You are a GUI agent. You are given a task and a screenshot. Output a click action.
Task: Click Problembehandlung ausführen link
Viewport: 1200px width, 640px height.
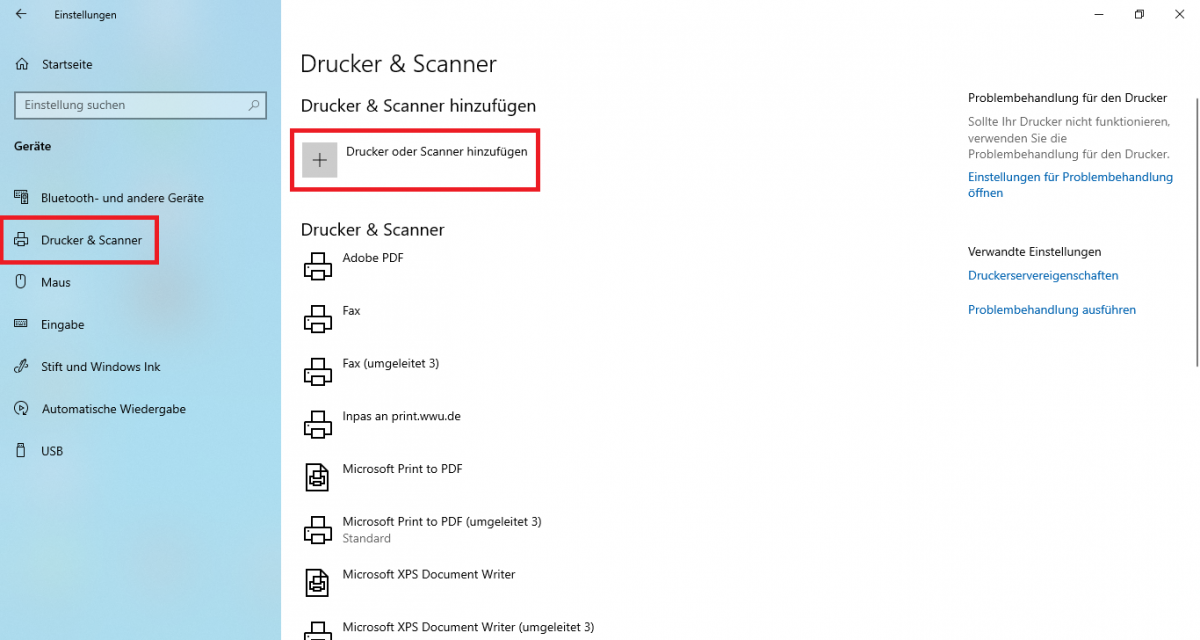(1052, 310)
